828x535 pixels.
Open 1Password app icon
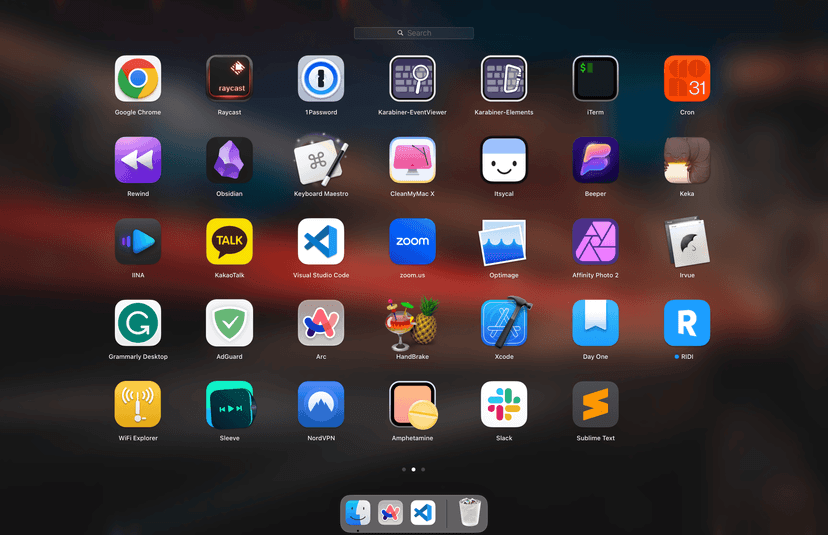point(321,79)
